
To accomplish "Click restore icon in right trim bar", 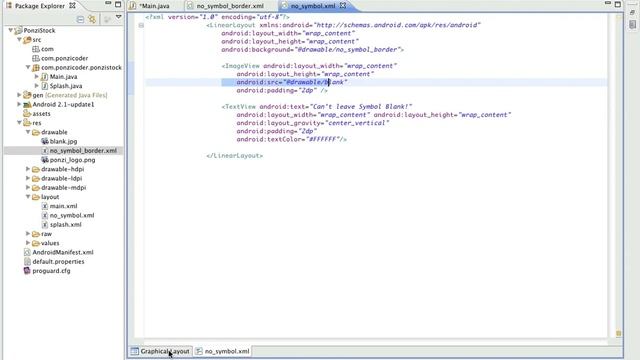I will tap(632, 13).
